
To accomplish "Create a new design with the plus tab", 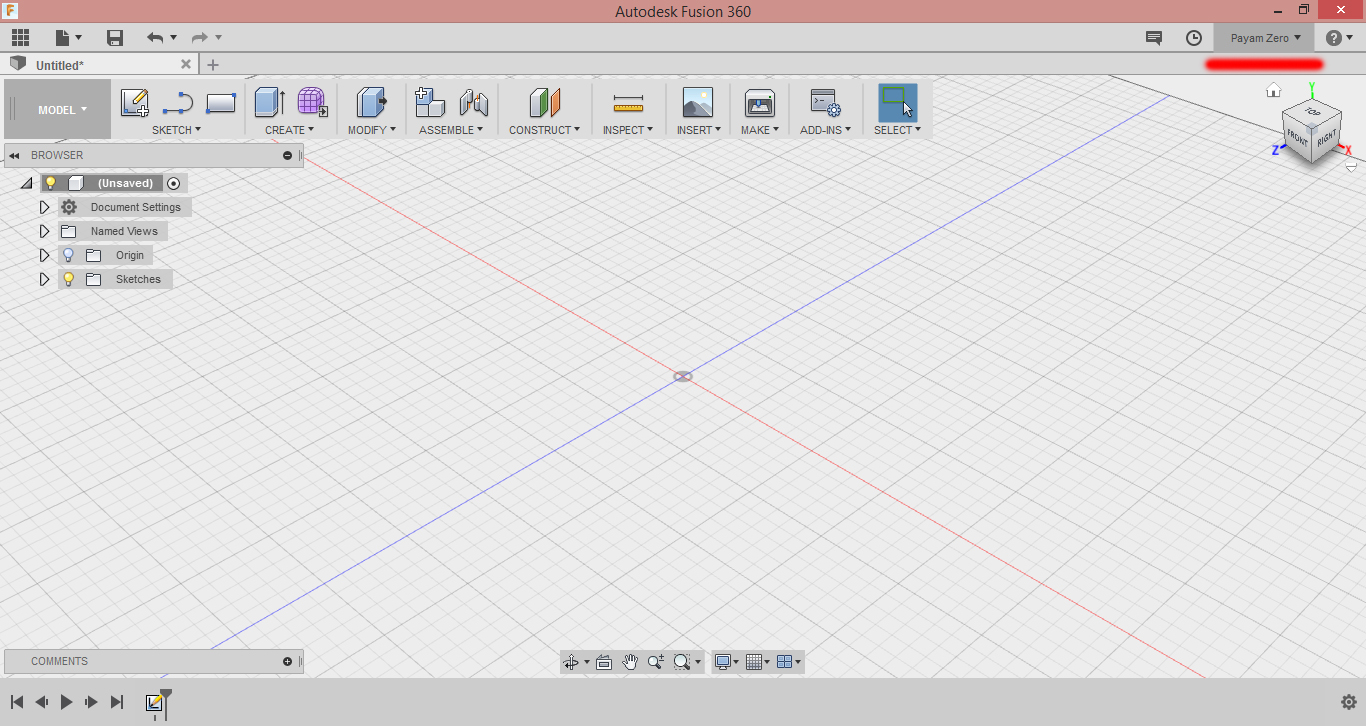I will 212,64.
